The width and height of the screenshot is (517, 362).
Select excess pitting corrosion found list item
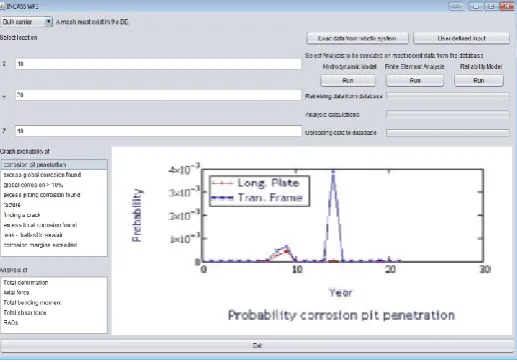point(54,195)
